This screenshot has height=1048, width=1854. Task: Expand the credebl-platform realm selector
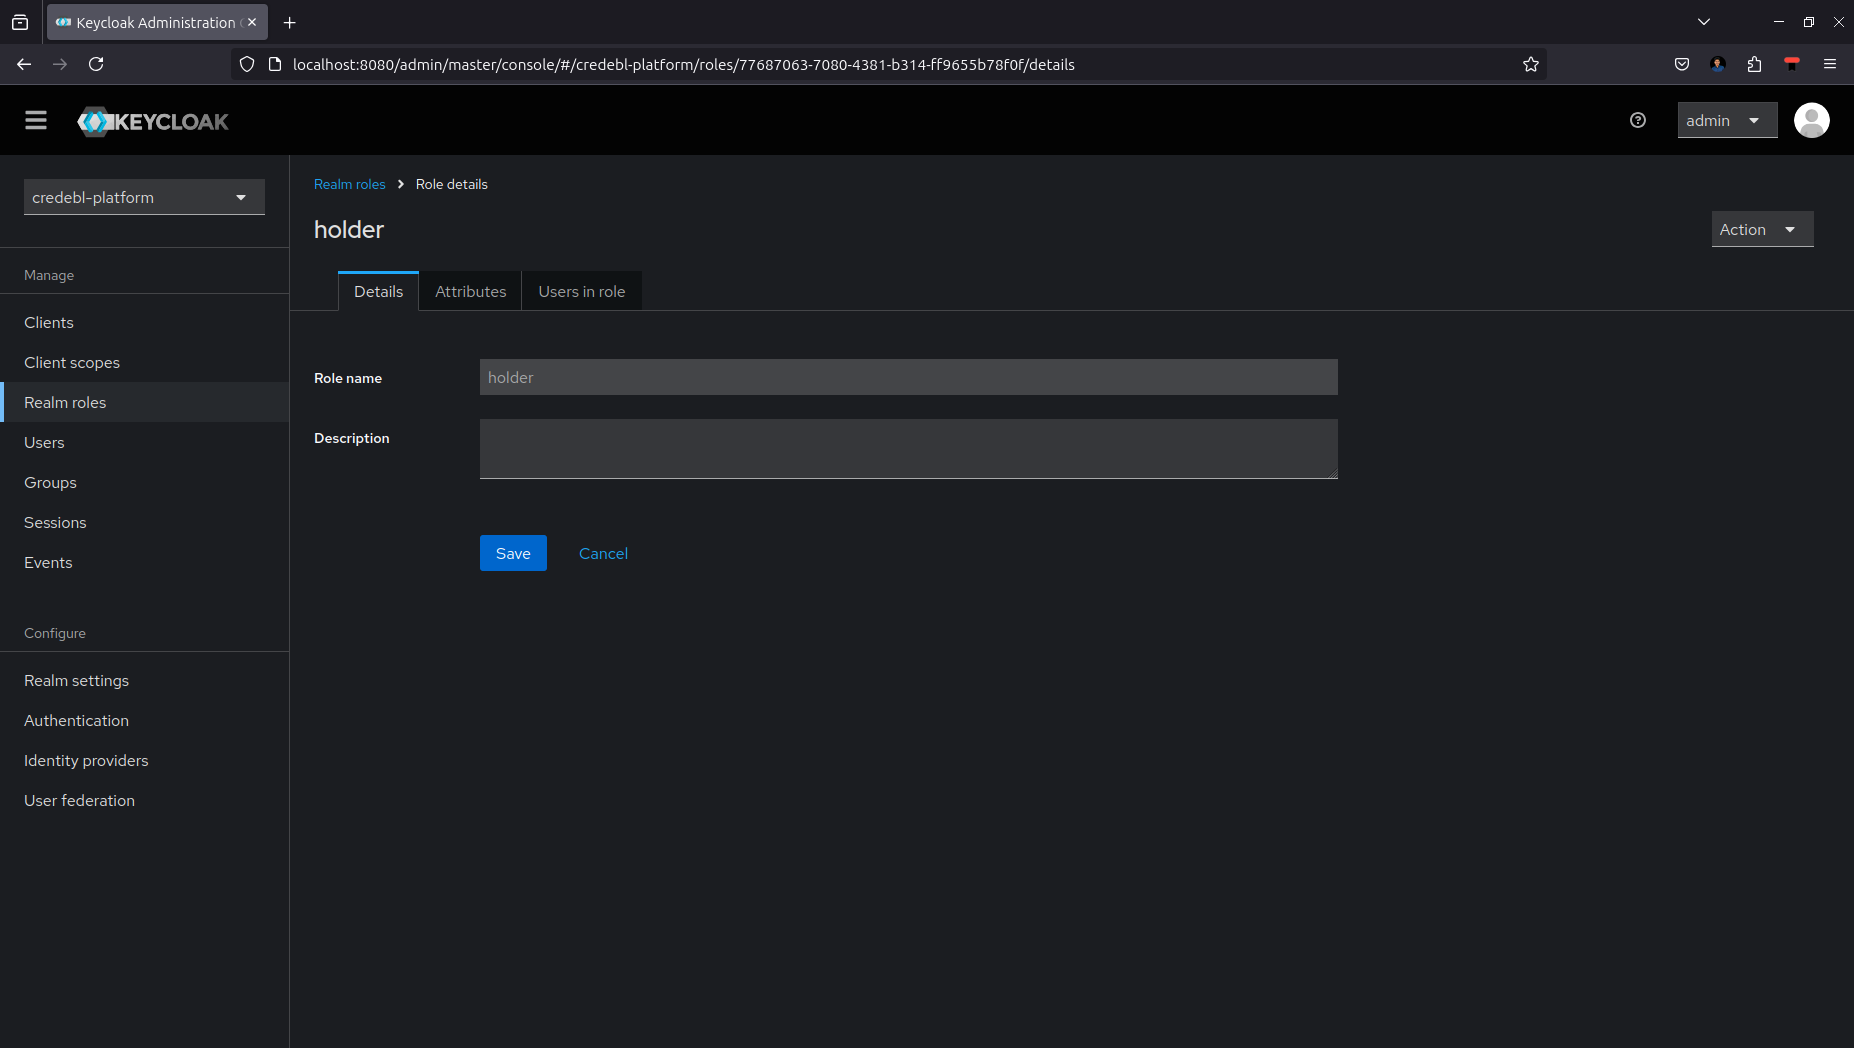click(144, 198)
